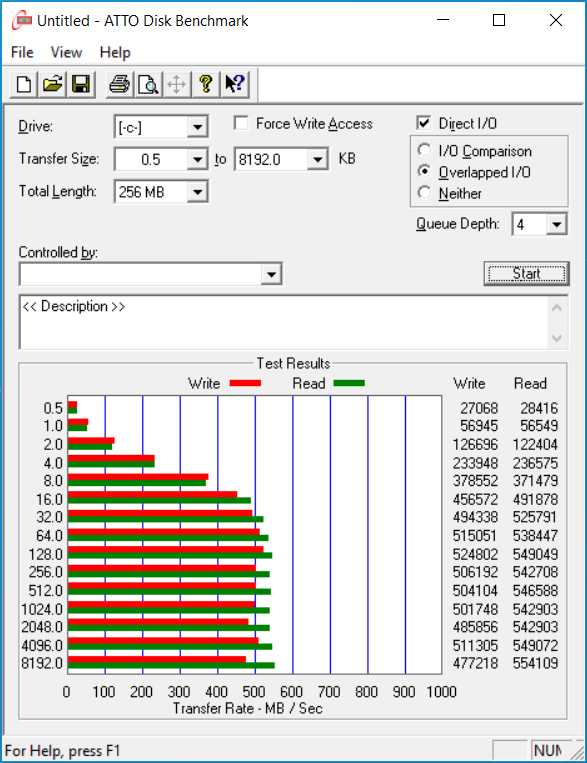Open Print Preview toolbar icon
The width and height of the screenshot is (587, 763).
[x=148, y=85]
